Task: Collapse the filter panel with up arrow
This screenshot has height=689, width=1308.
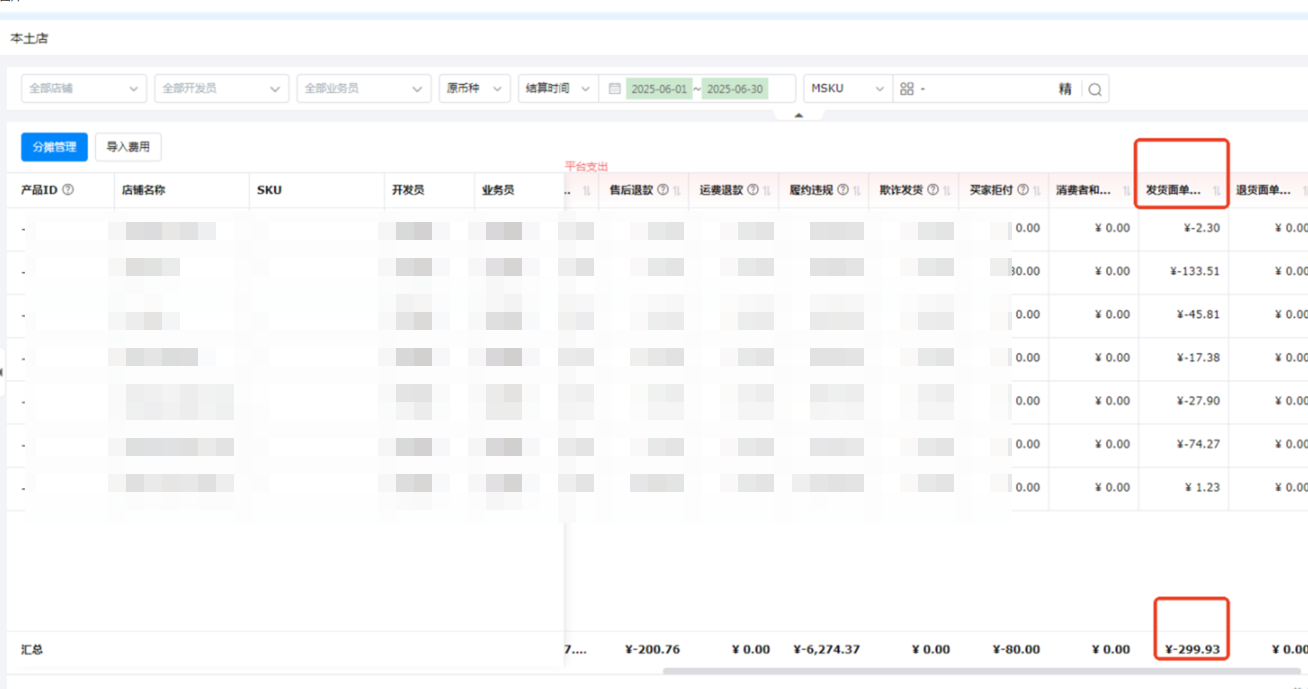Action: pyautogui.click(x=798, y=115)
